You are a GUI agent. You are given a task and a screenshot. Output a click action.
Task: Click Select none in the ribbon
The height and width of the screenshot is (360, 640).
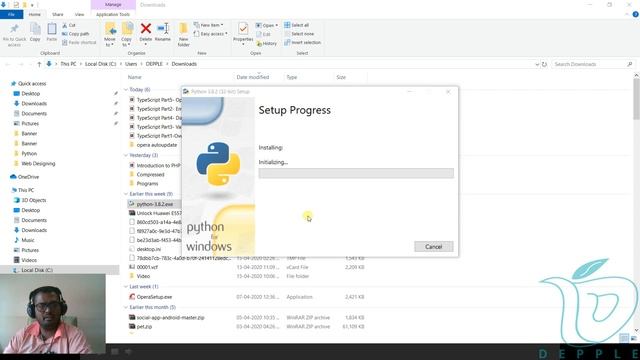coord(299,34)
